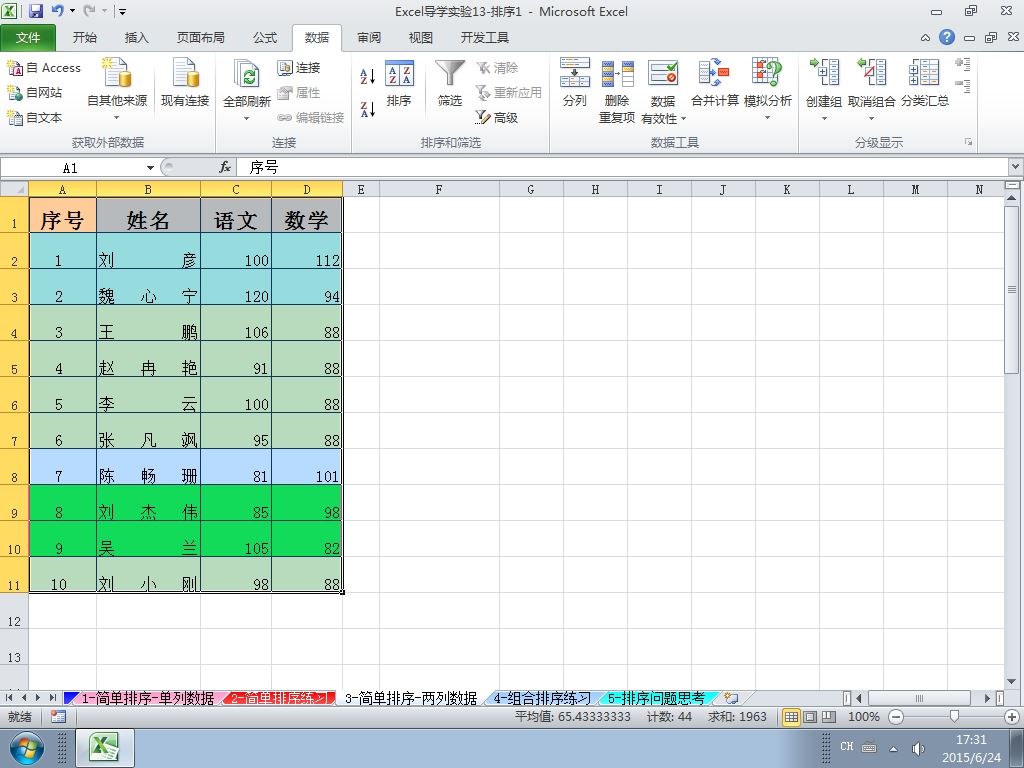The height and width of the screenshot is (768, 1024).
Task: Click the Undo icon
Action: coord(57,11)
